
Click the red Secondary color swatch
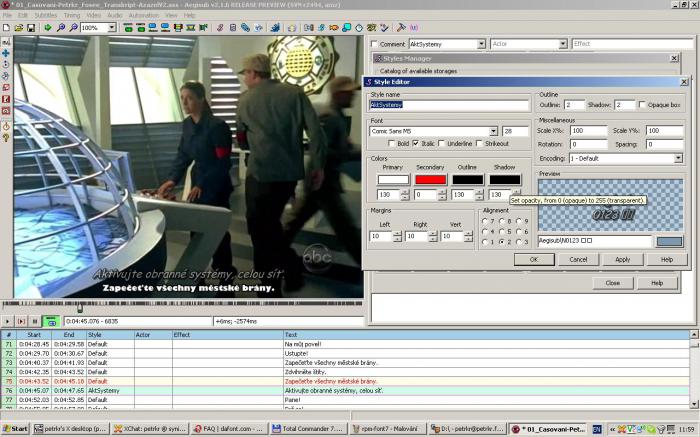[x=430, y=179]
